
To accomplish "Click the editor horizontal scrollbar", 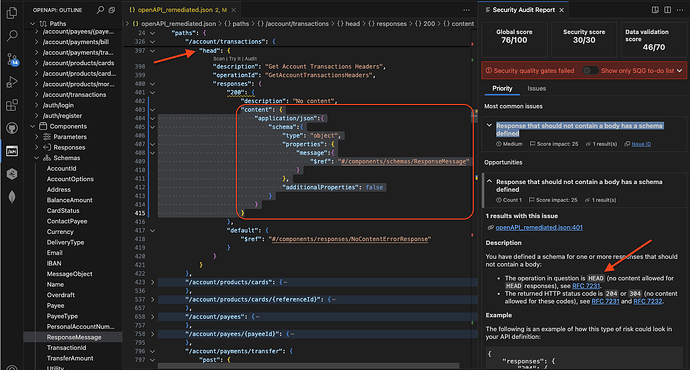I will click(x=308, y=366).
